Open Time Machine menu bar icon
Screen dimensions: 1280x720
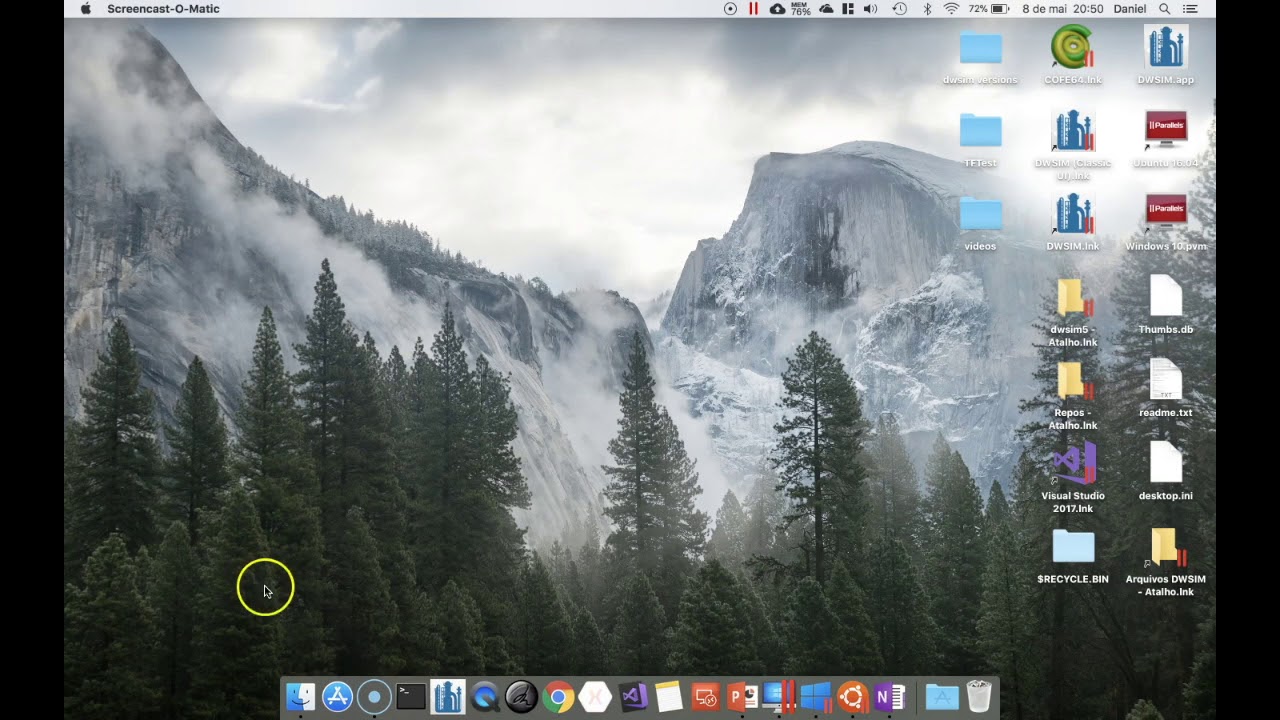coord(899,9)
